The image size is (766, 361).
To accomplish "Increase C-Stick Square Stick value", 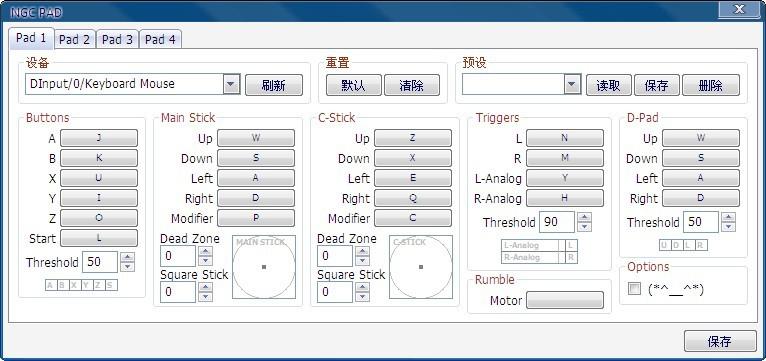I will 362,287.
